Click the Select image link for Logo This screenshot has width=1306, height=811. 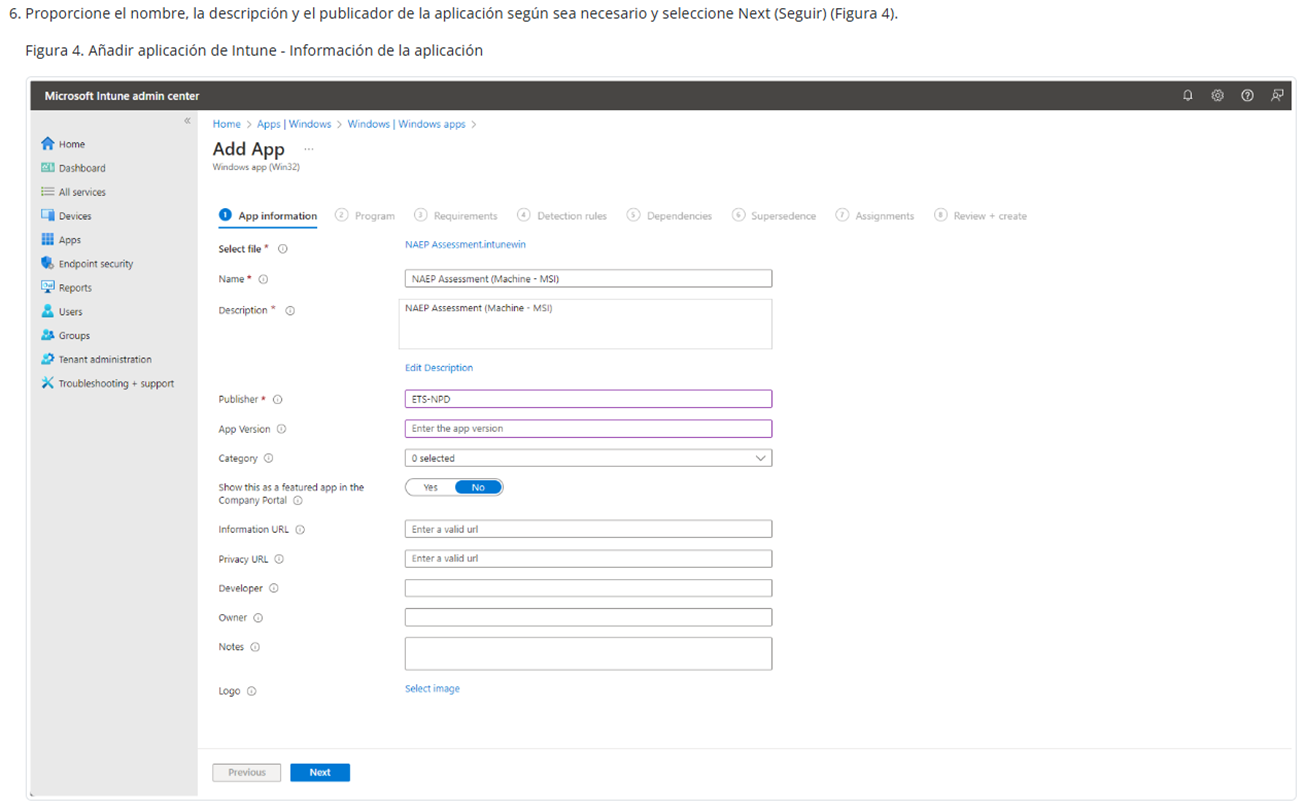point(432,689)
